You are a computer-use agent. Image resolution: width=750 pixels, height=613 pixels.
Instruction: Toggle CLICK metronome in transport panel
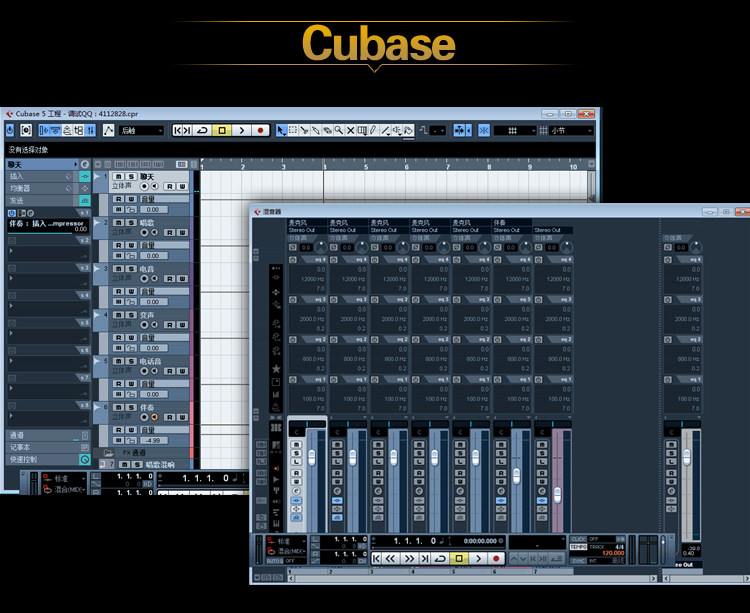pos(578,539)
